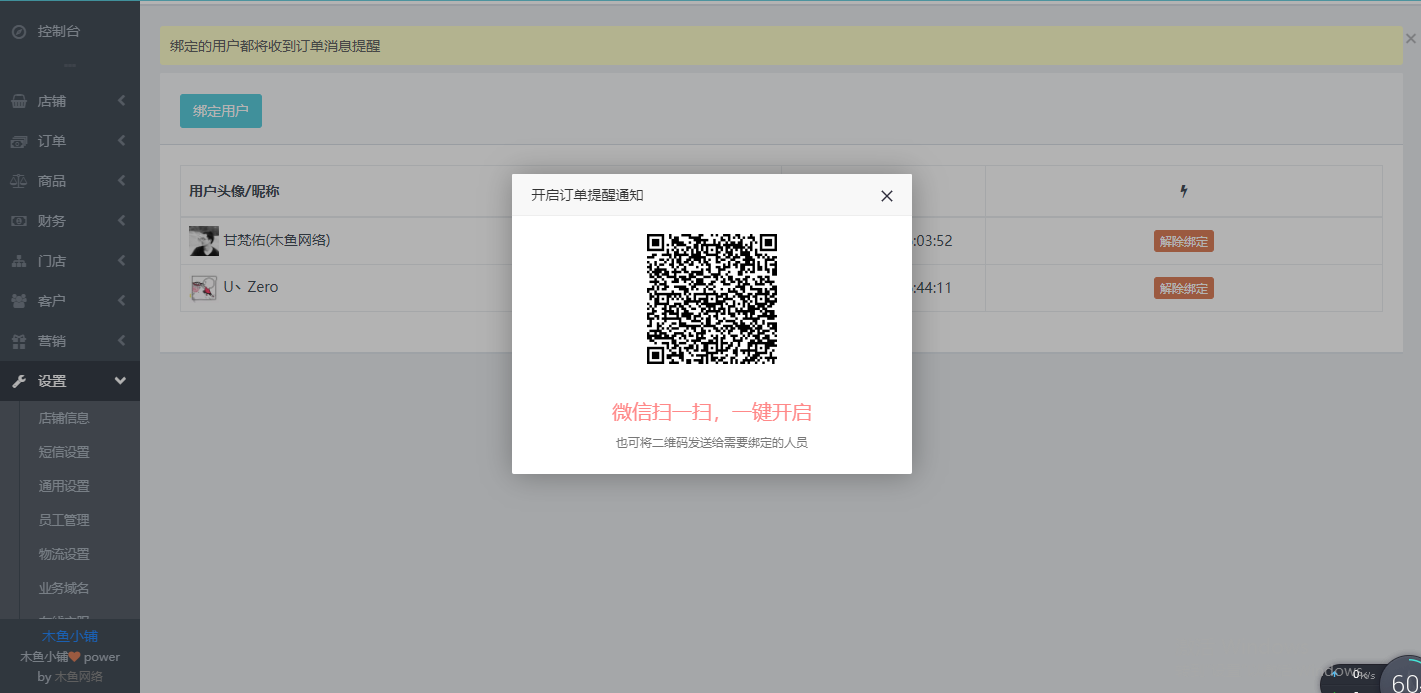Expand the 店铺 menu chevron
Screen dimensions: 1421x693
(121, 101)
